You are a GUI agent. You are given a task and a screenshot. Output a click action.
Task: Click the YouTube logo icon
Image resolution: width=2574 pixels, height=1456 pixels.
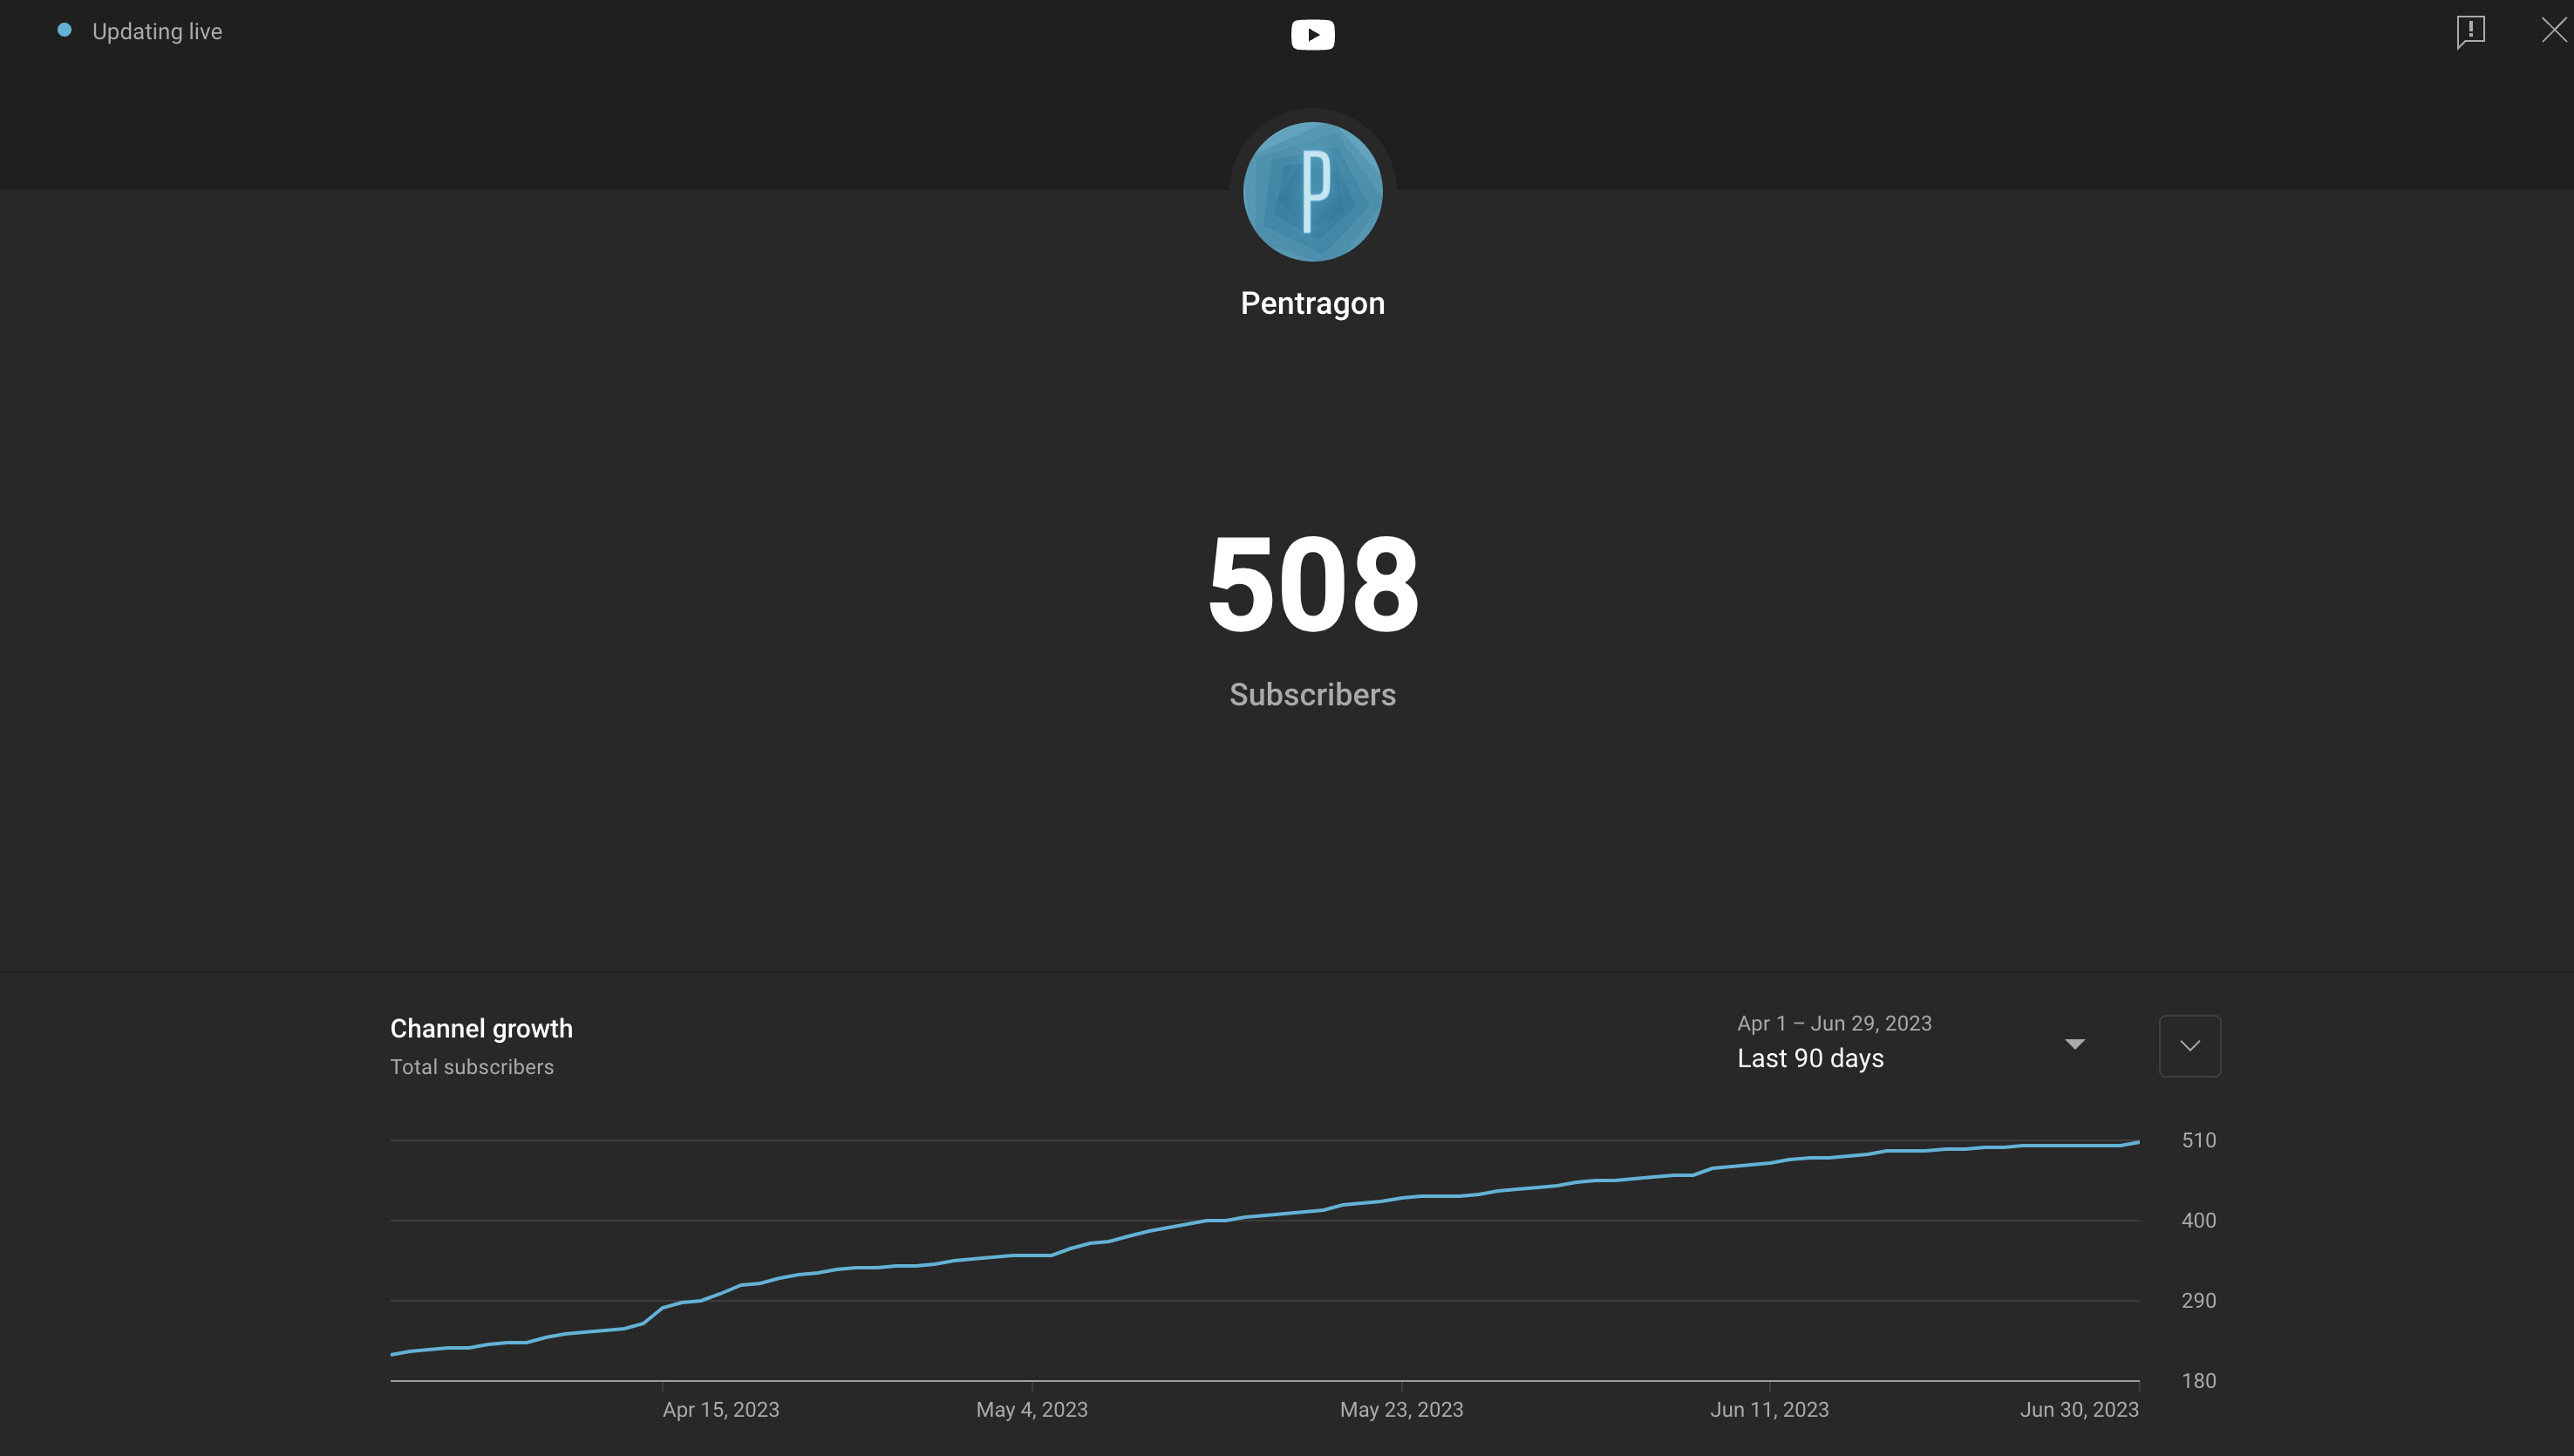pyautogui.click(x=1312, y=35)
